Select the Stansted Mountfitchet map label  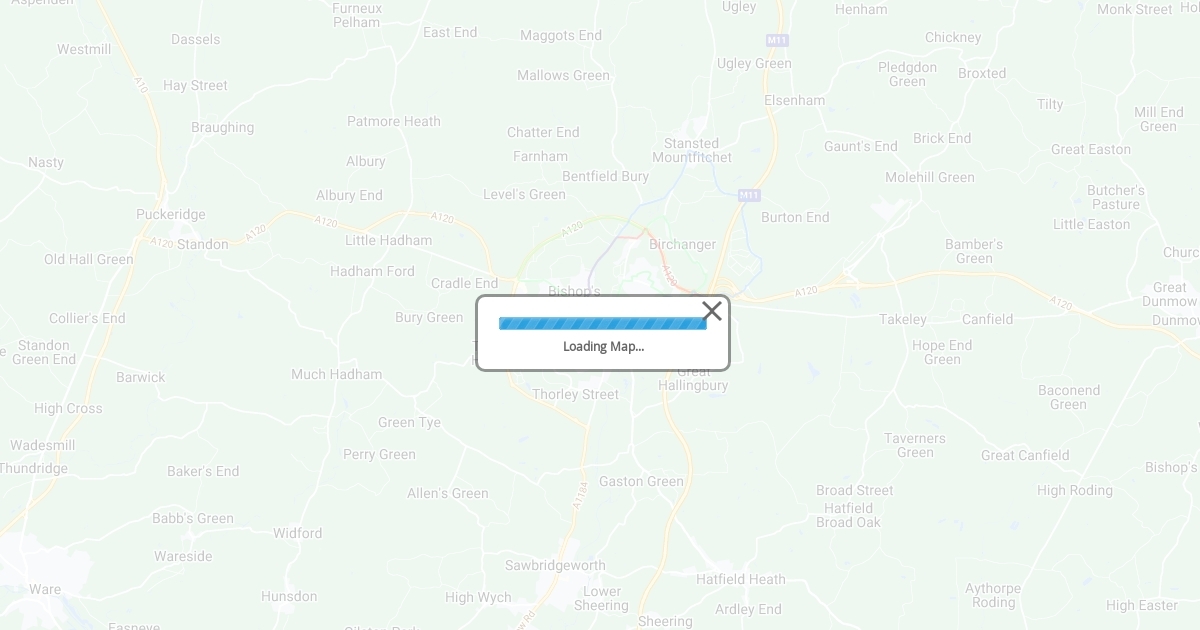[692, 150]
